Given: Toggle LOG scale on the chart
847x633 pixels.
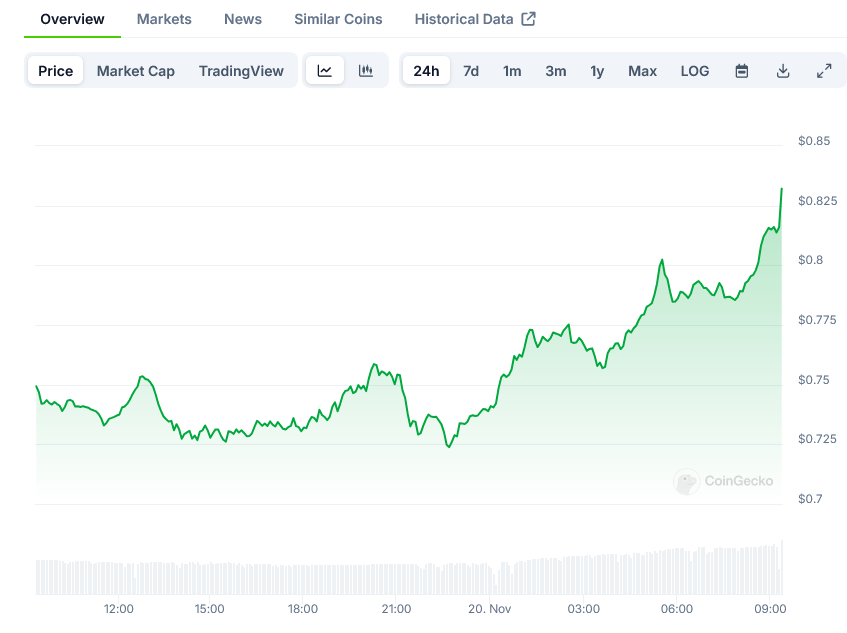Looking at the screenshot, I should [x=695, y=71].
